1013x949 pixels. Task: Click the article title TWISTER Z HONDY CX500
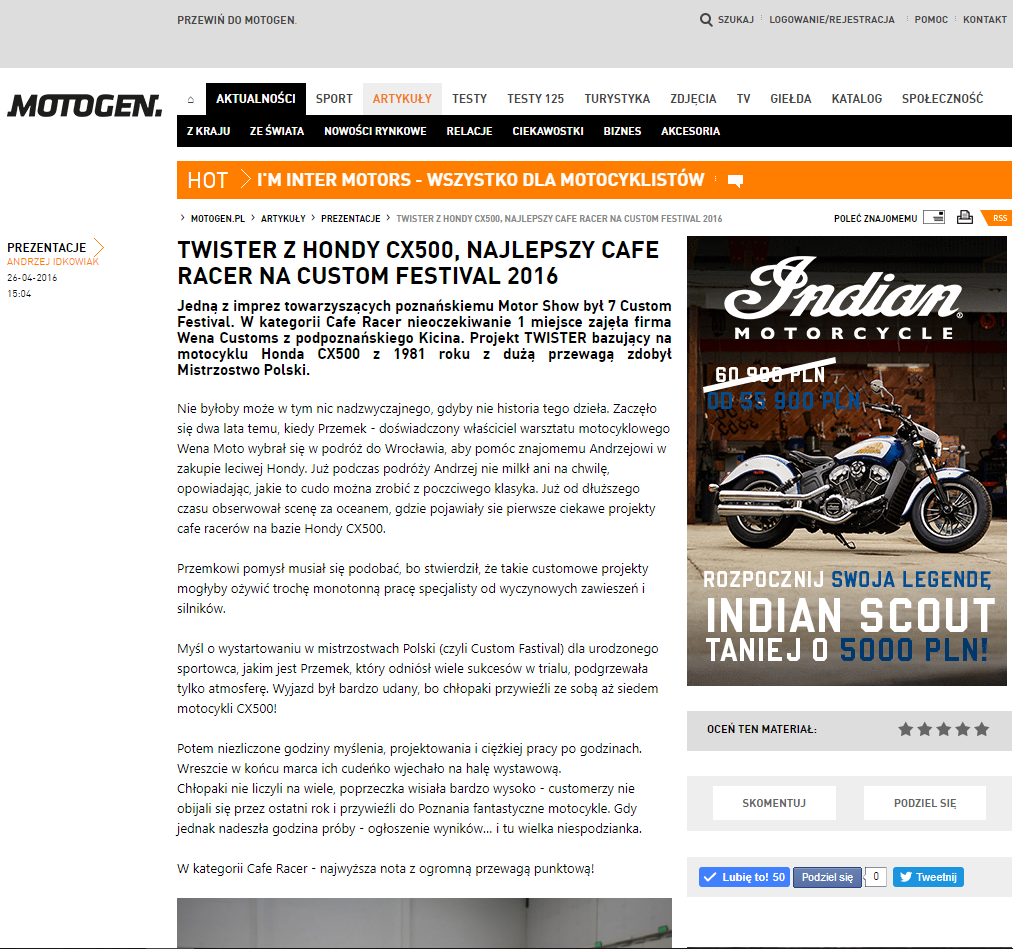[x=418, y=262]
